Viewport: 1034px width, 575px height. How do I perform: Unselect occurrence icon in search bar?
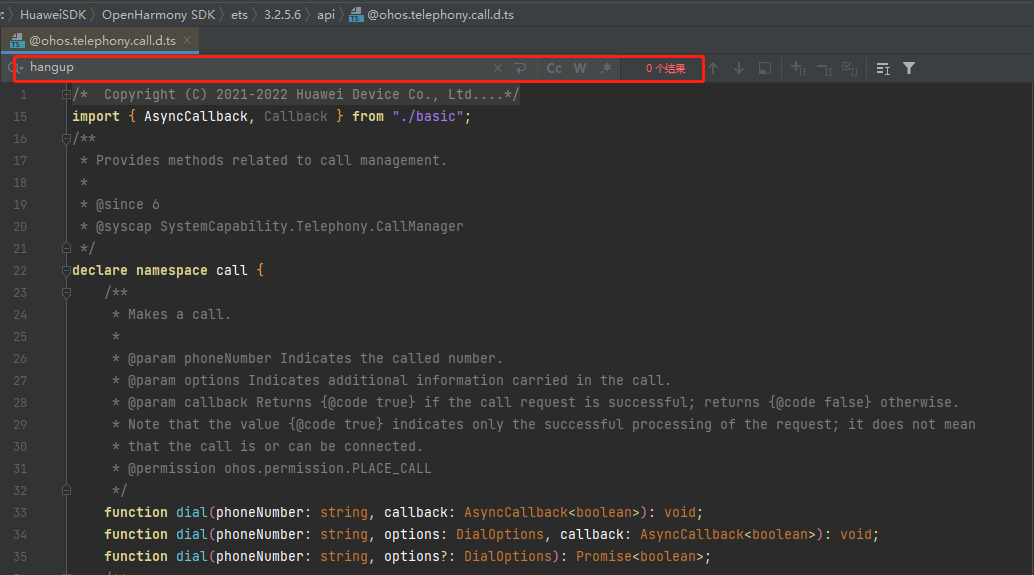(x=824, y=69)
